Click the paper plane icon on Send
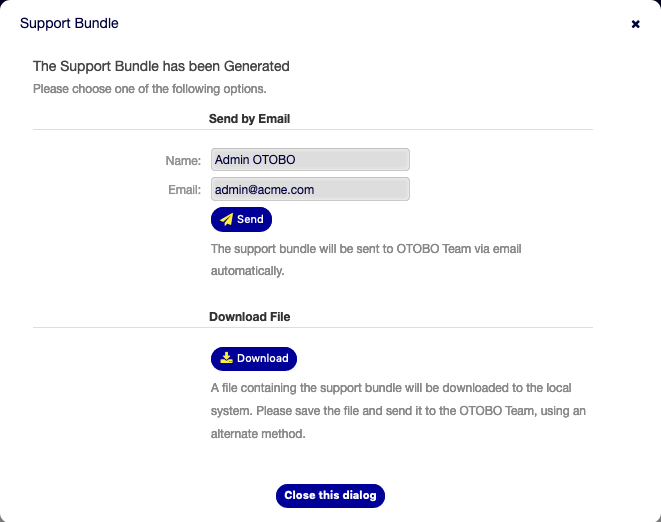661x522 pixels. (227, 220)
